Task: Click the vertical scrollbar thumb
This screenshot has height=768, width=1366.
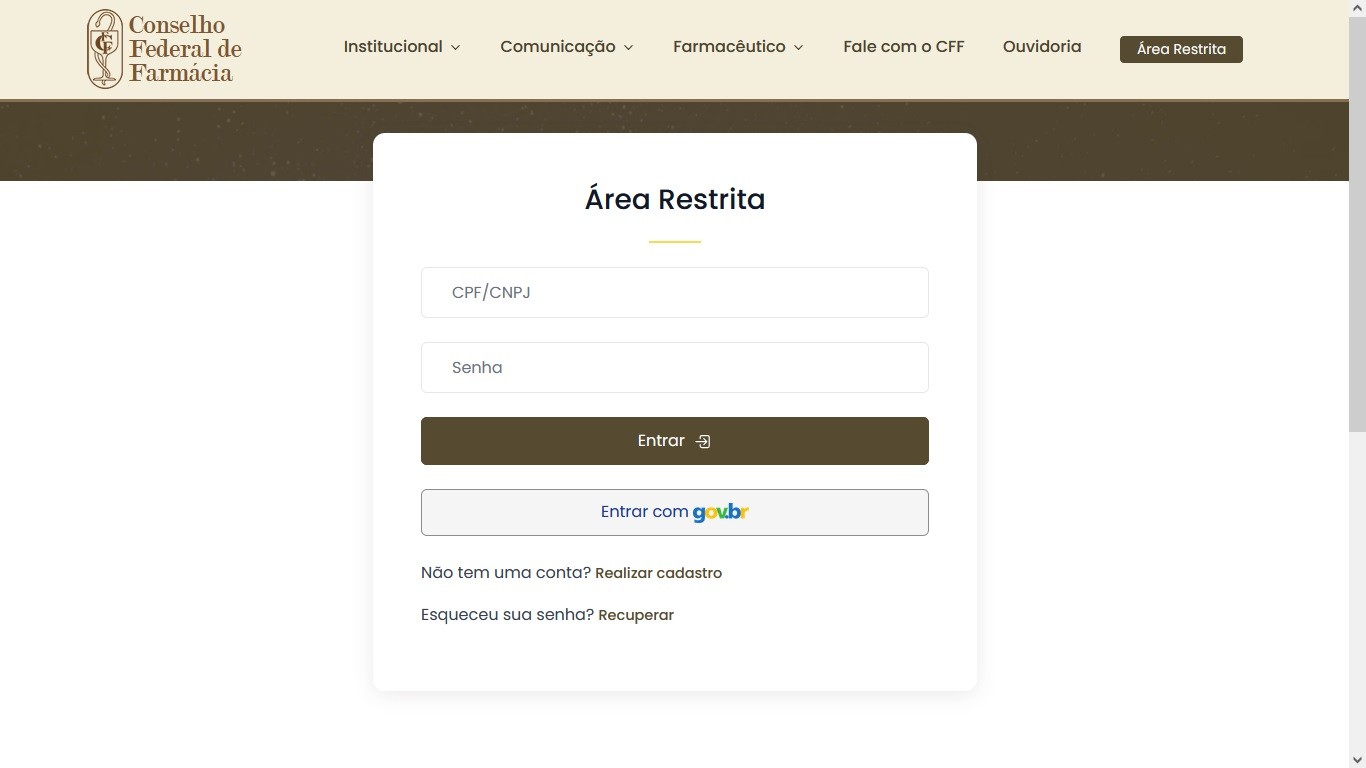Action: click(x=1357, y=220)
